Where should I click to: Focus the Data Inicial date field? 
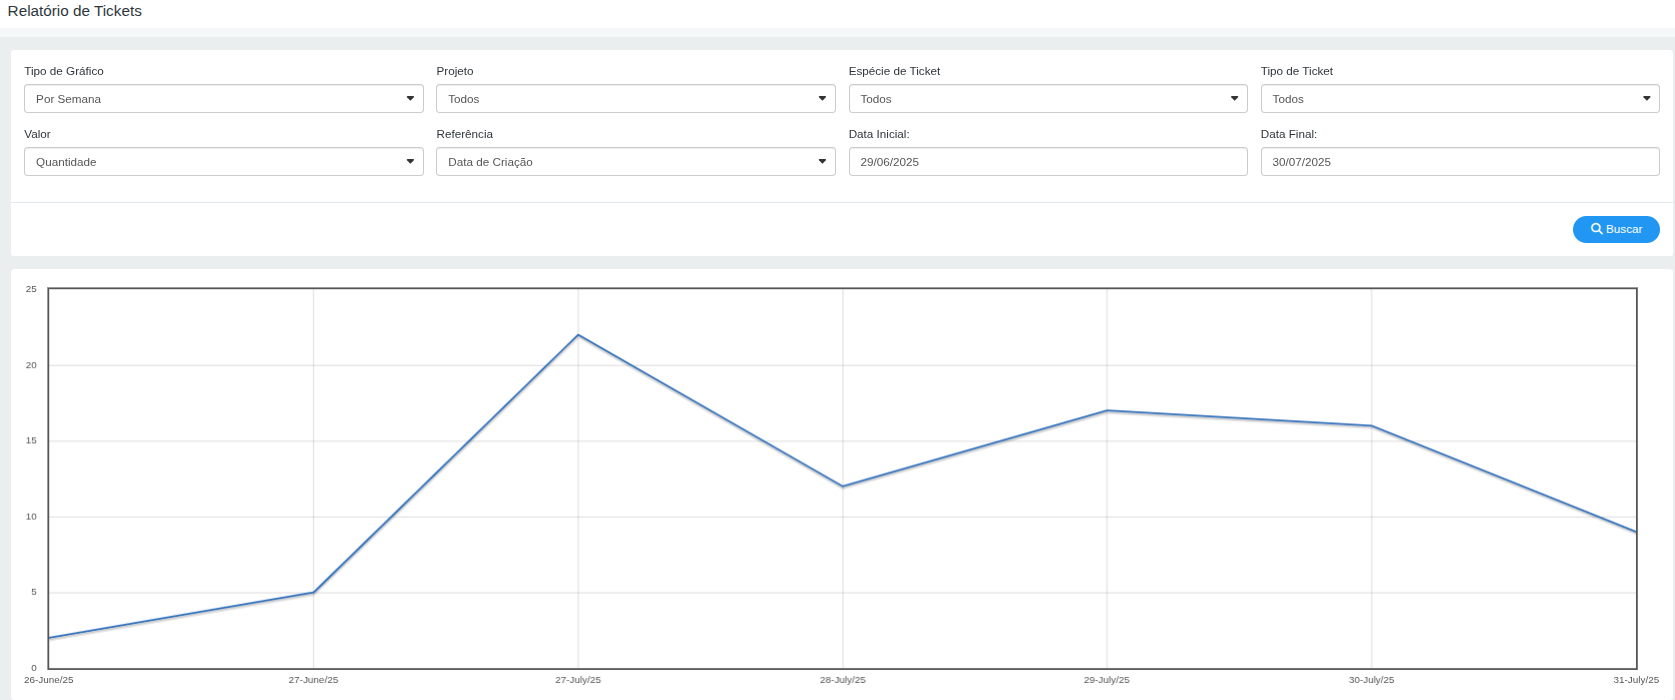(x=1047, y=162)
